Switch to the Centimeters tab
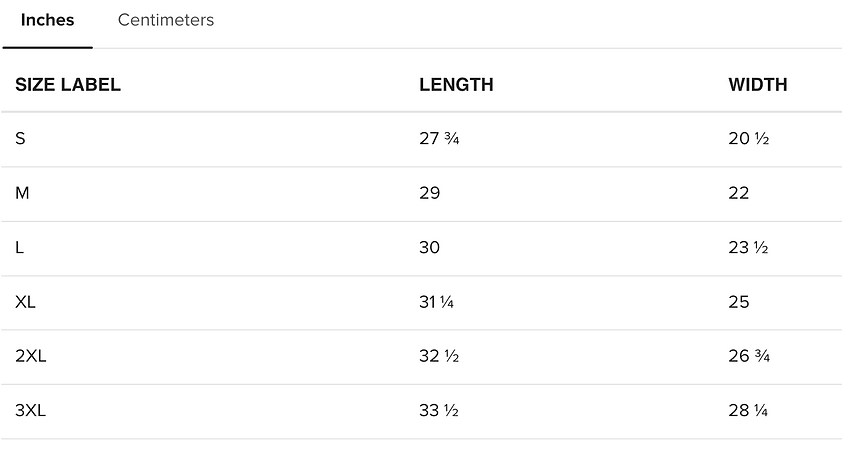 point(165,20)
